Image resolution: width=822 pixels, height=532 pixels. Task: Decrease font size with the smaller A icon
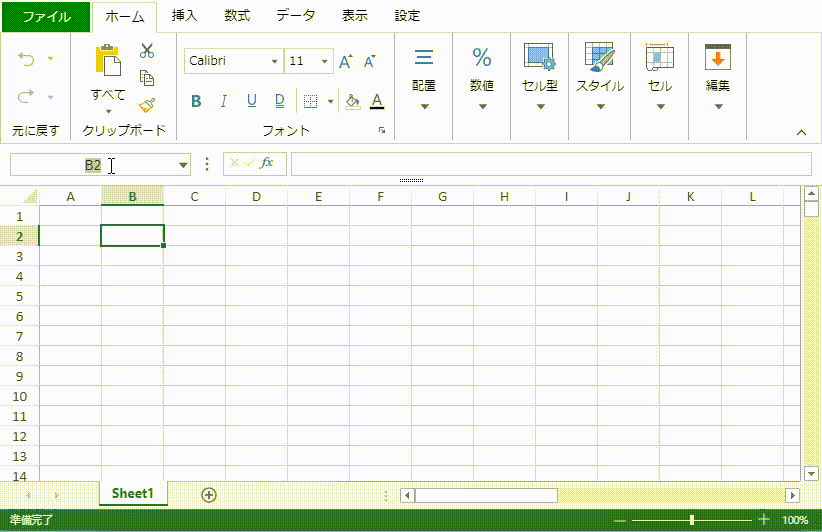[369, 62]
